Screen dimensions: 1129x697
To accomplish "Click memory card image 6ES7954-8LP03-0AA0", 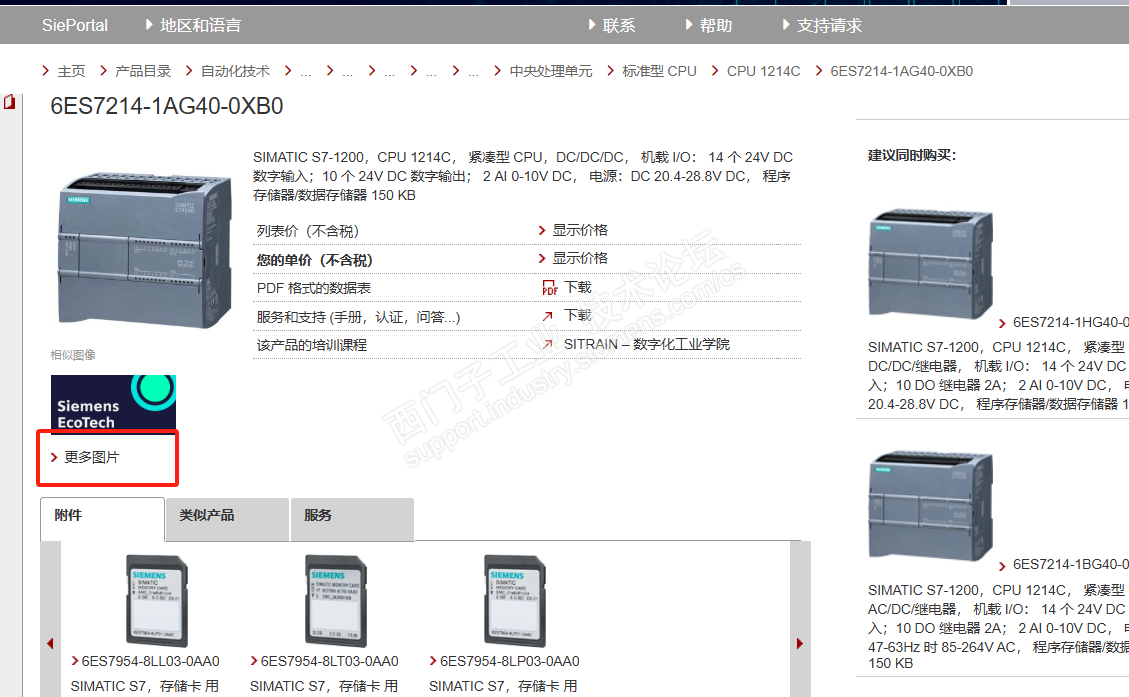I will click(515, 601).
